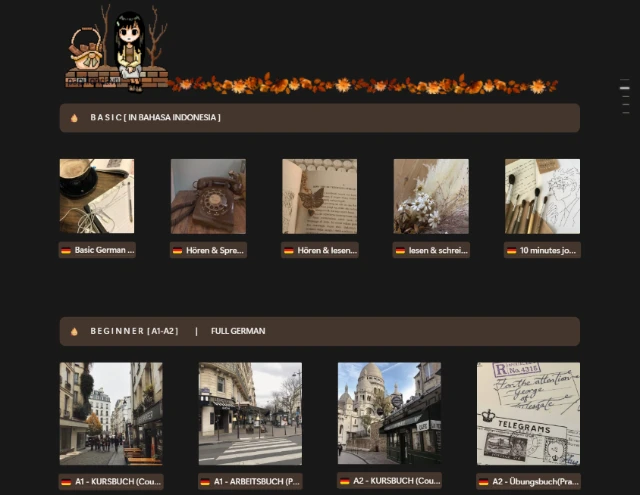Click the paint brushes and sketch thumbnail
640x495 pixels.
click(x=542, y=196)
